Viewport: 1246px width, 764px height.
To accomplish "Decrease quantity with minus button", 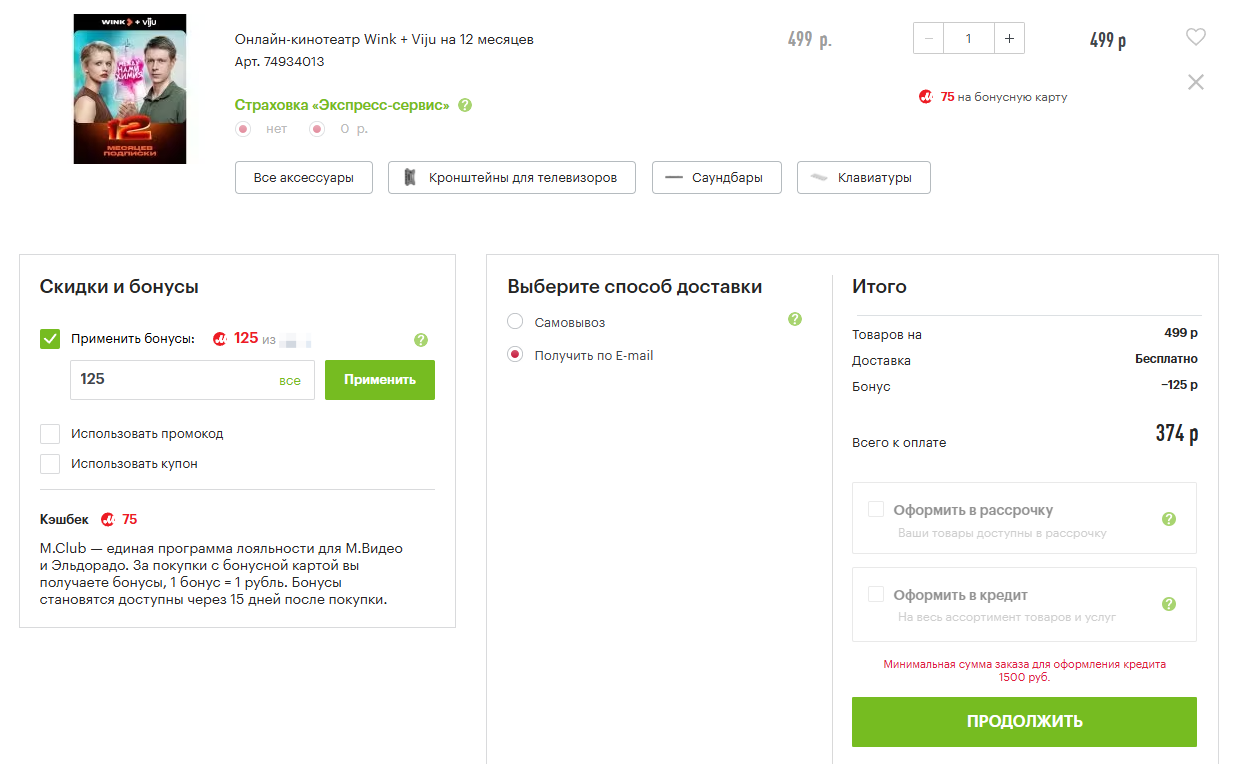I will [929, 39].
